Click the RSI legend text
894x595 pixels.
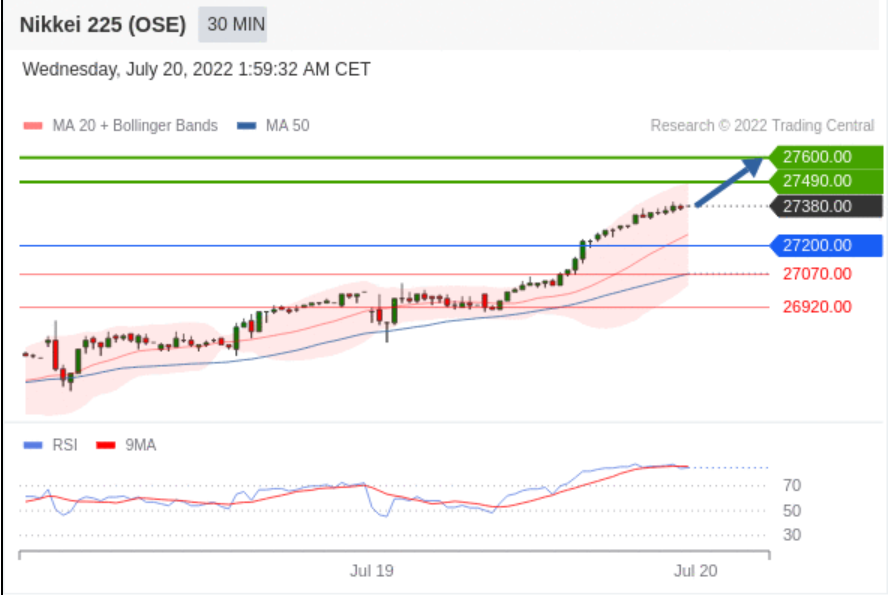click(x=64, y=445)
